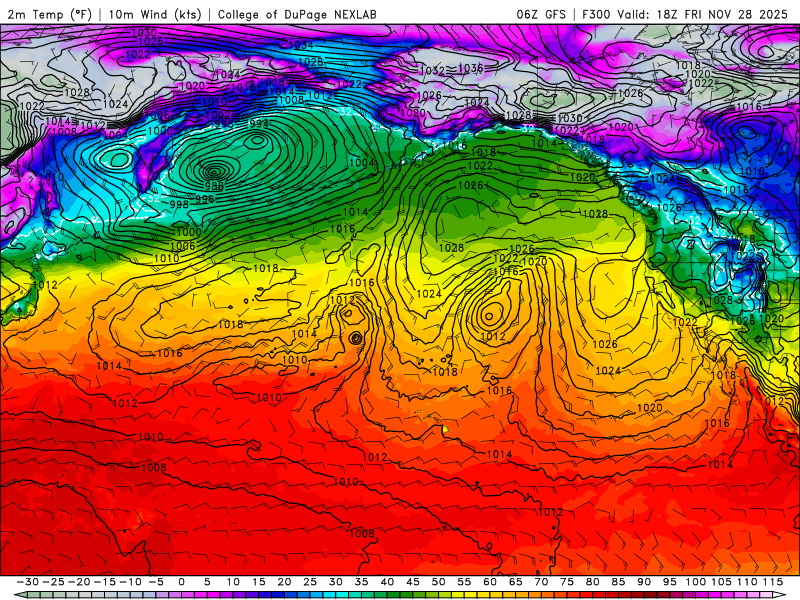The height and width of the screenshot is (600, 800).
Task: Click the 1034 isobar label
Action: (301, 45)
